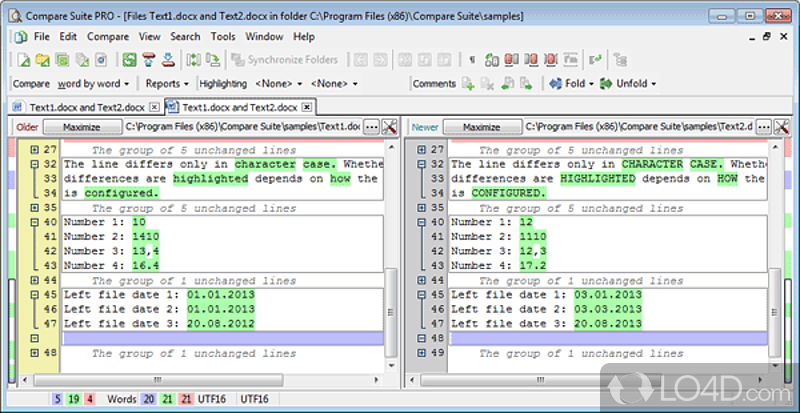The image size is (800, 413).
Task: Open the View menu
Action: (x=149, y=37)
